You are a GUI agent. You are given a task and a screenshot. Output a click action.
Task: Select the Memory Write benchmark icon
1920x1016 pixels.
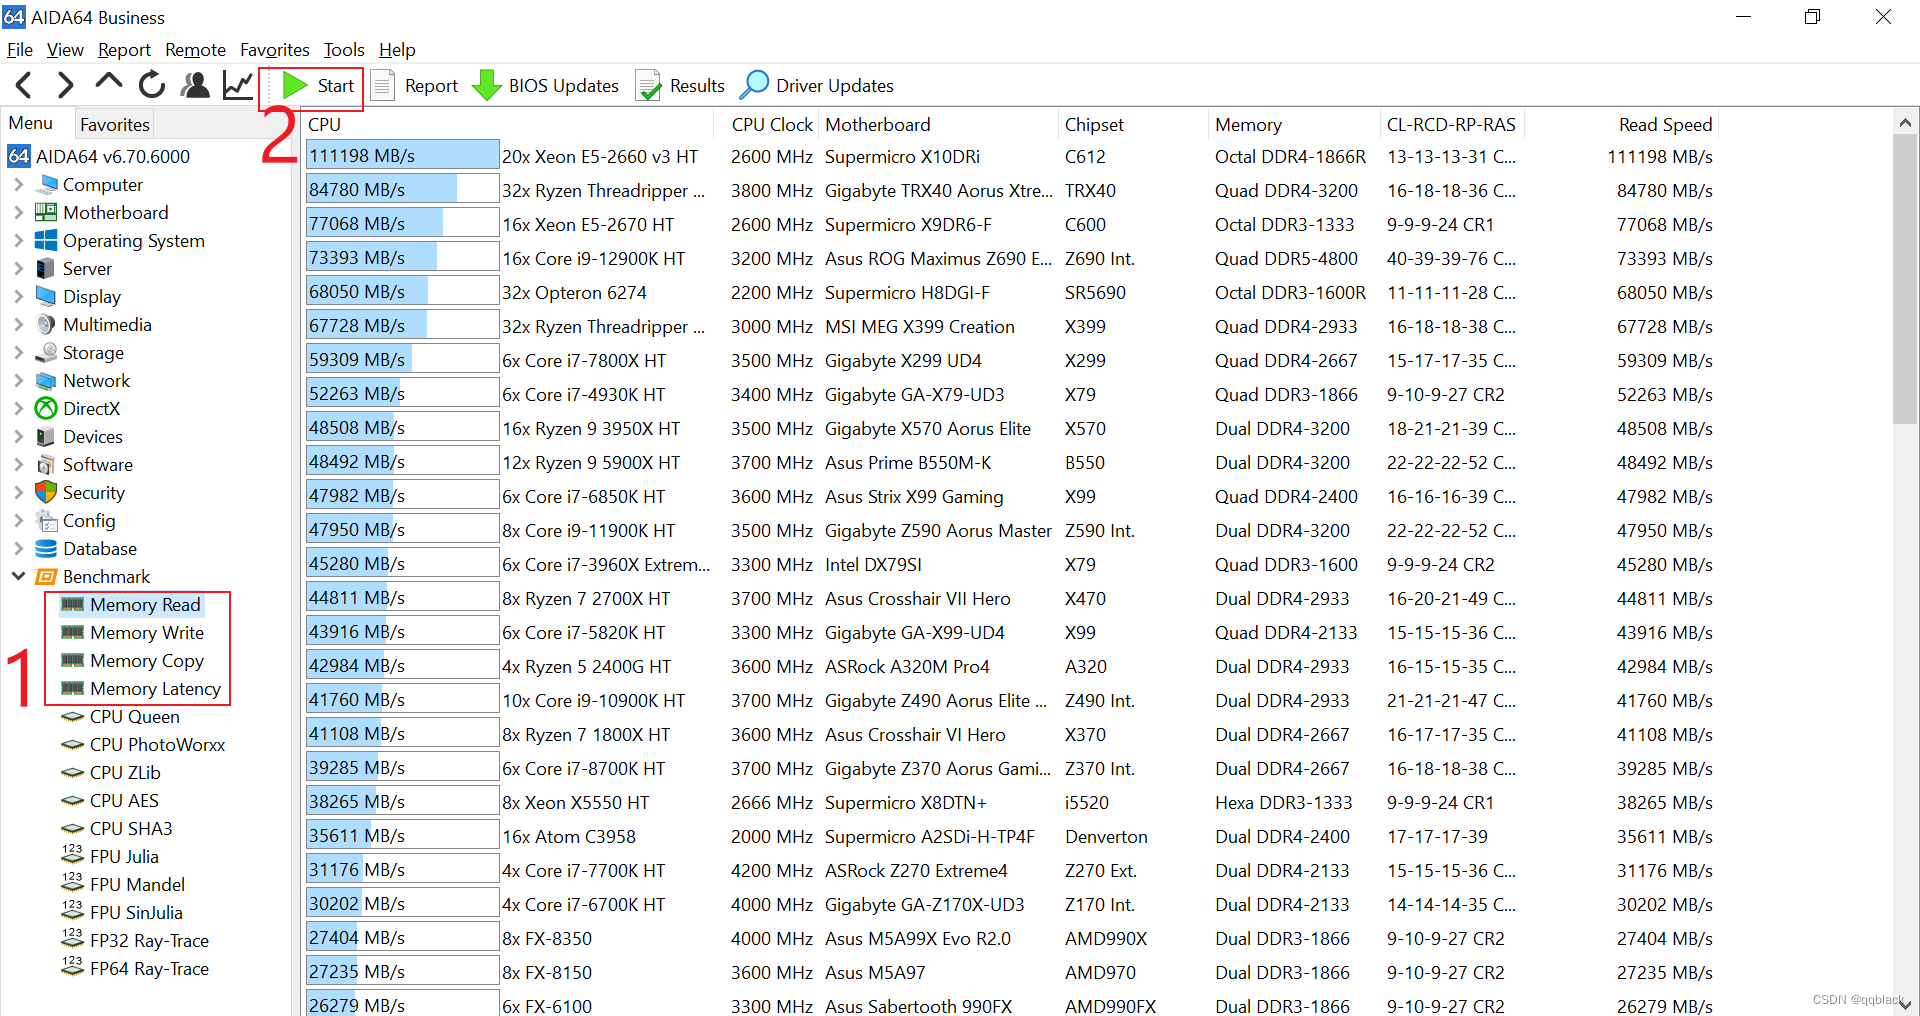coord(72,633)
